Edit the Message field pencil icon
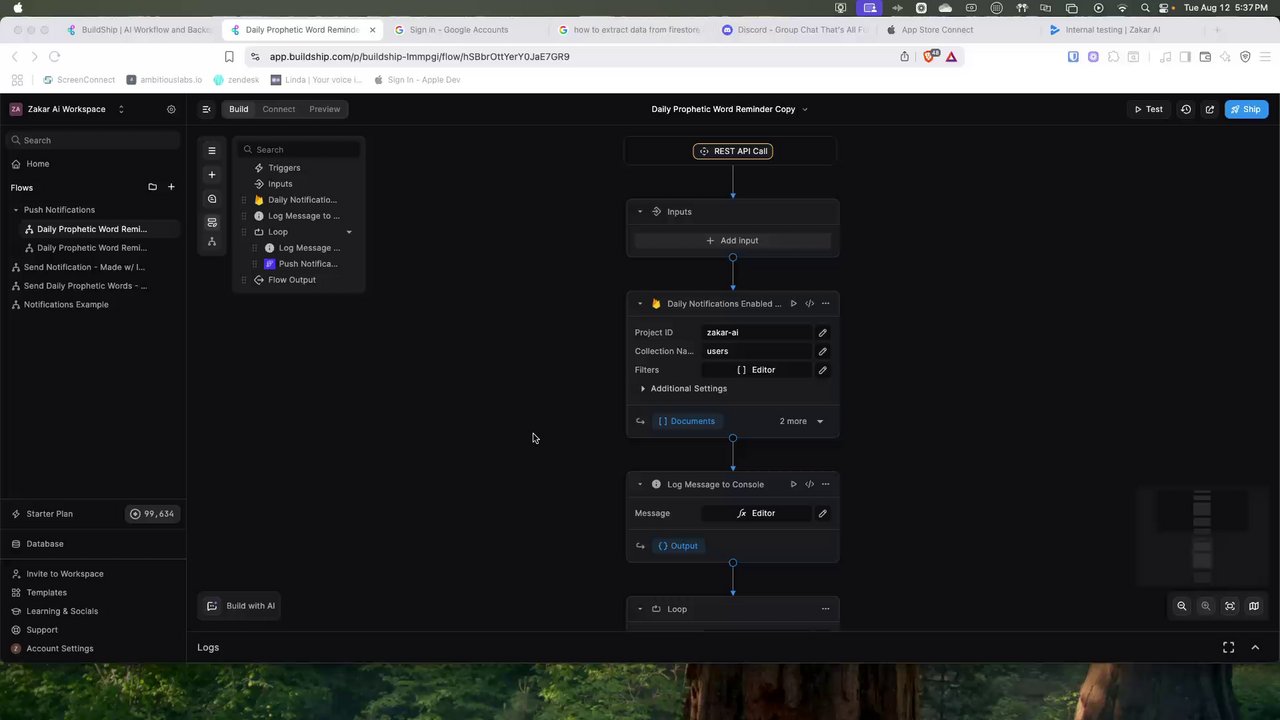1280x720 pixels. (x=822, y=514)
